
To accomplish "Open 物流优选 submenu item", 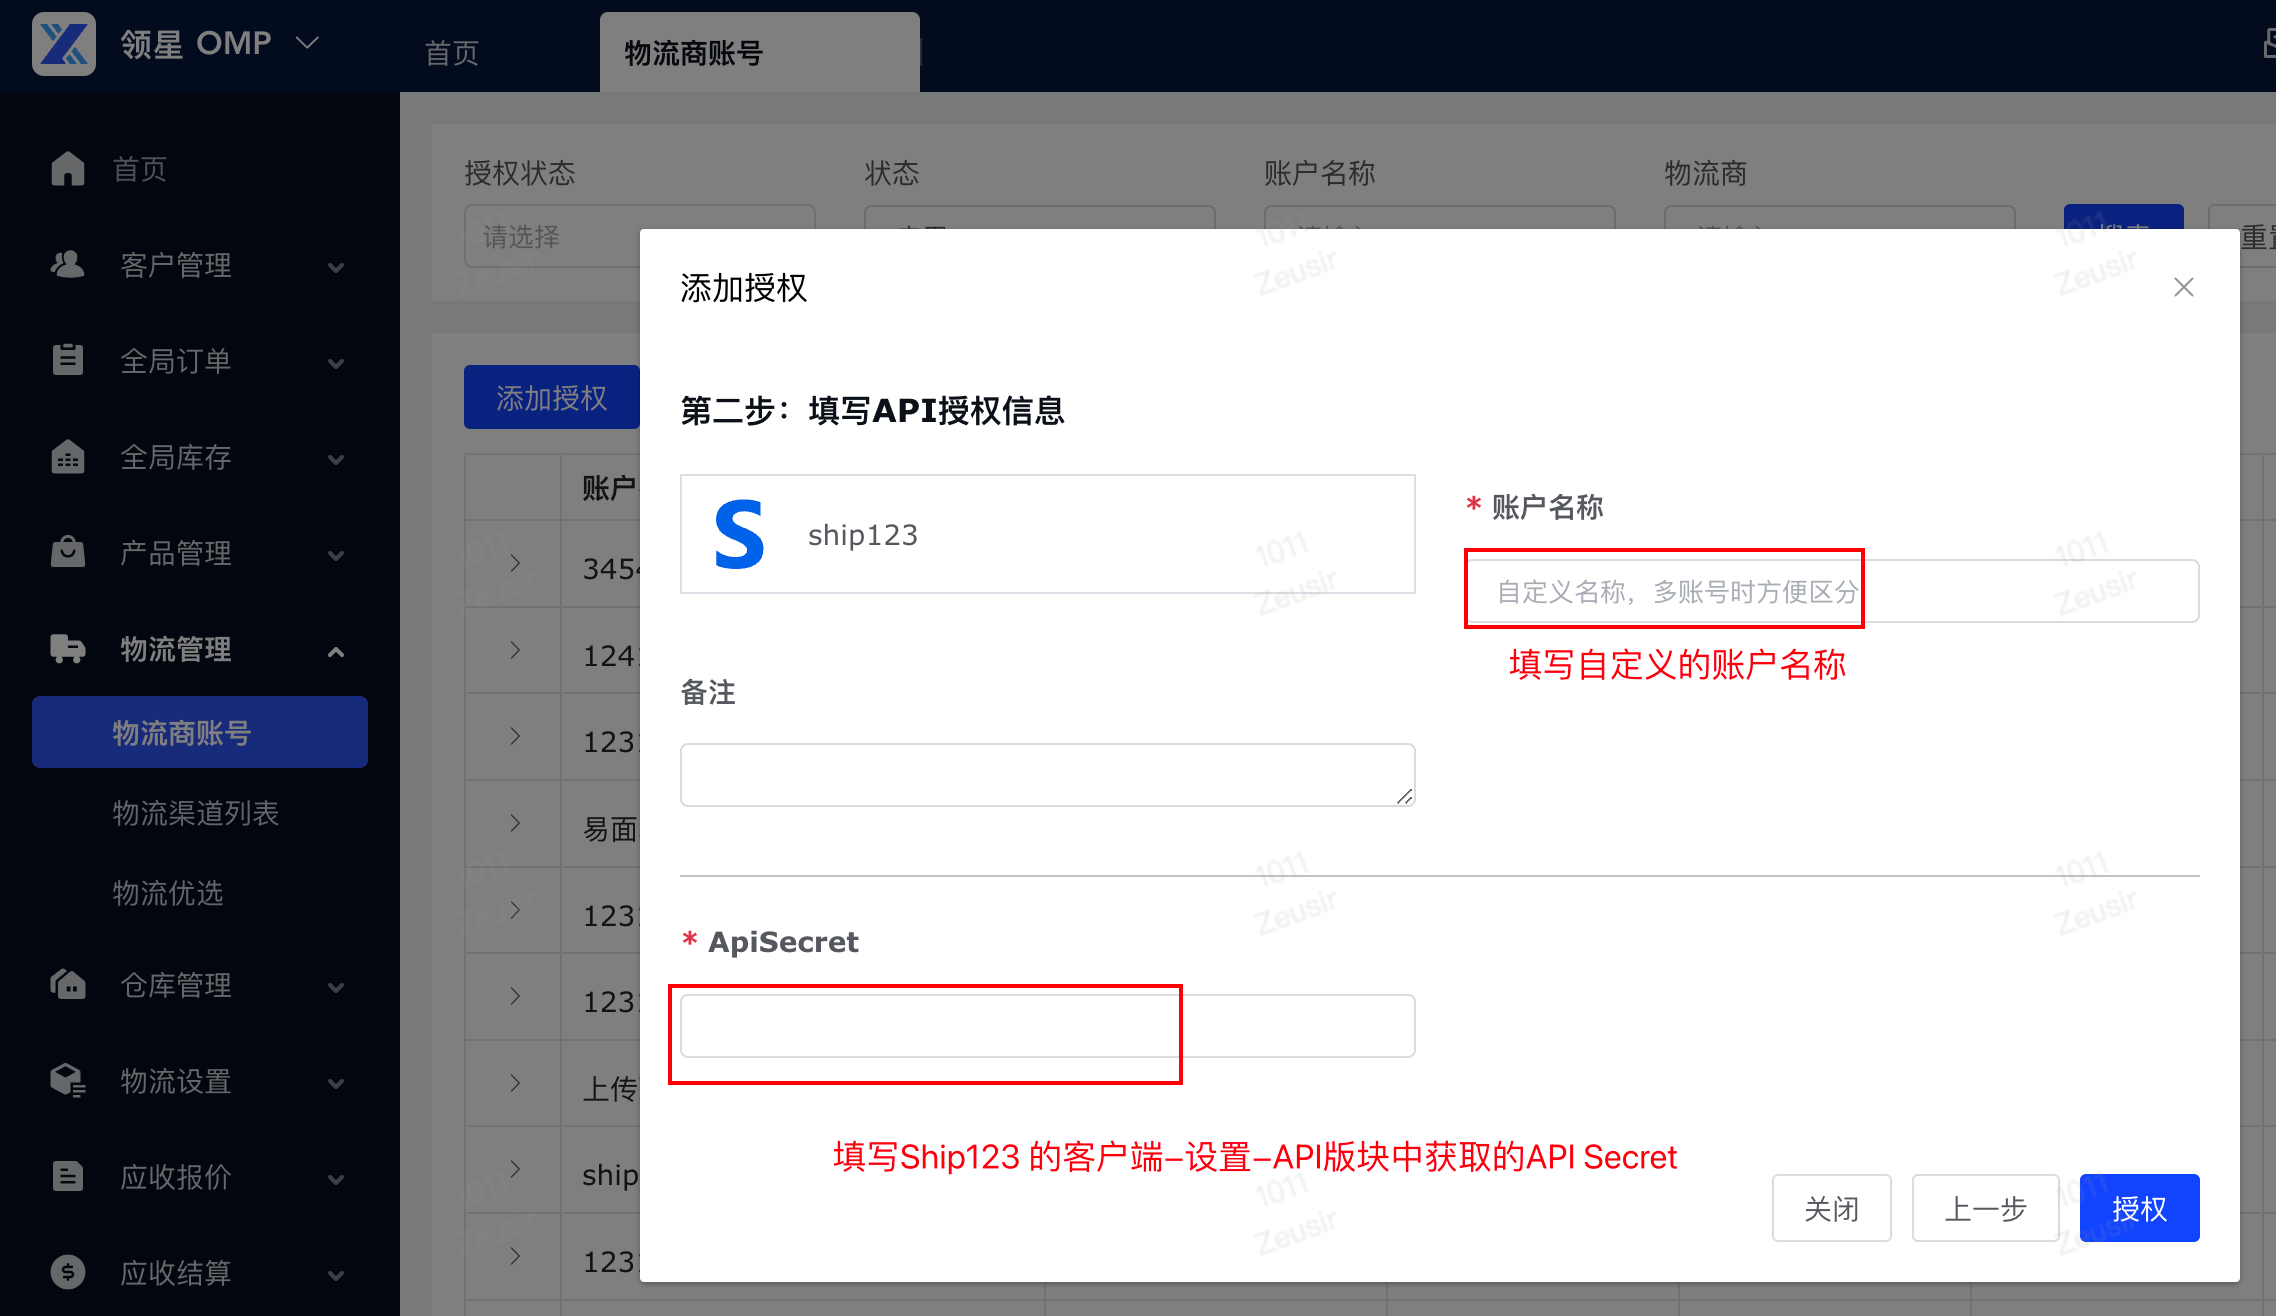I will coord(168,893).
